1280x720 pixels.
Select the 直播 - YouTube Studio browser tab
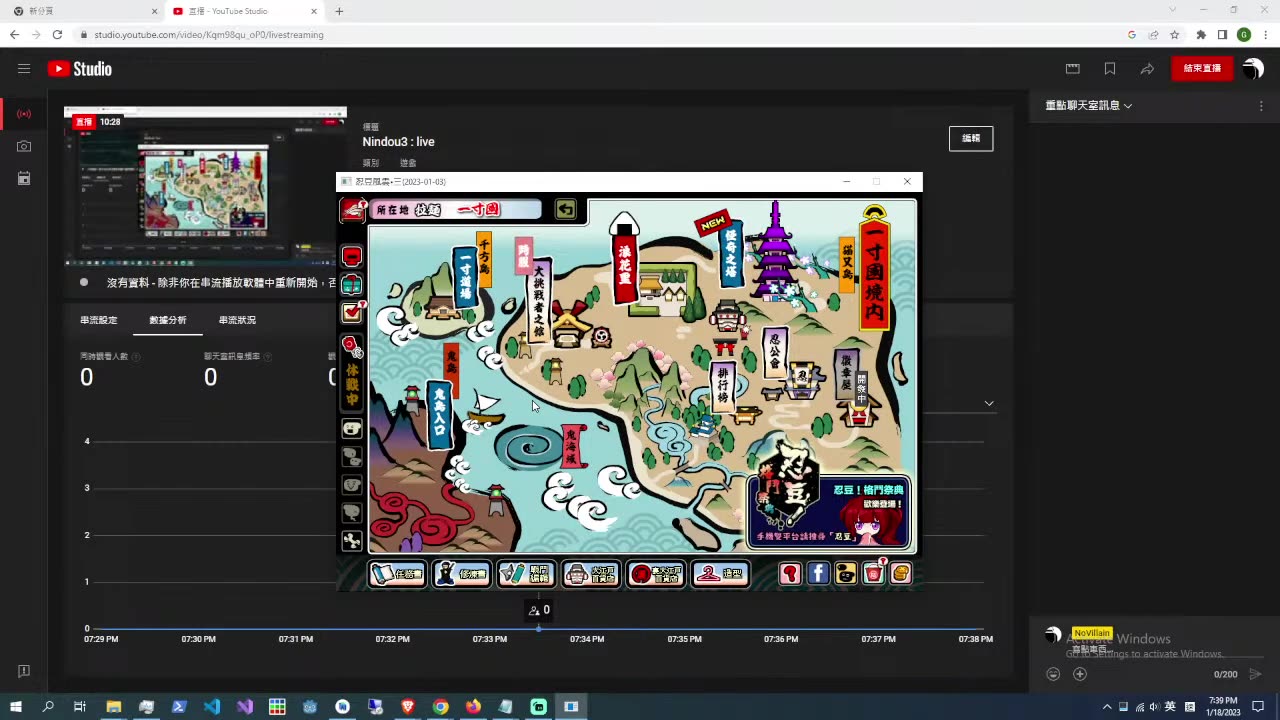coord(244,11)
